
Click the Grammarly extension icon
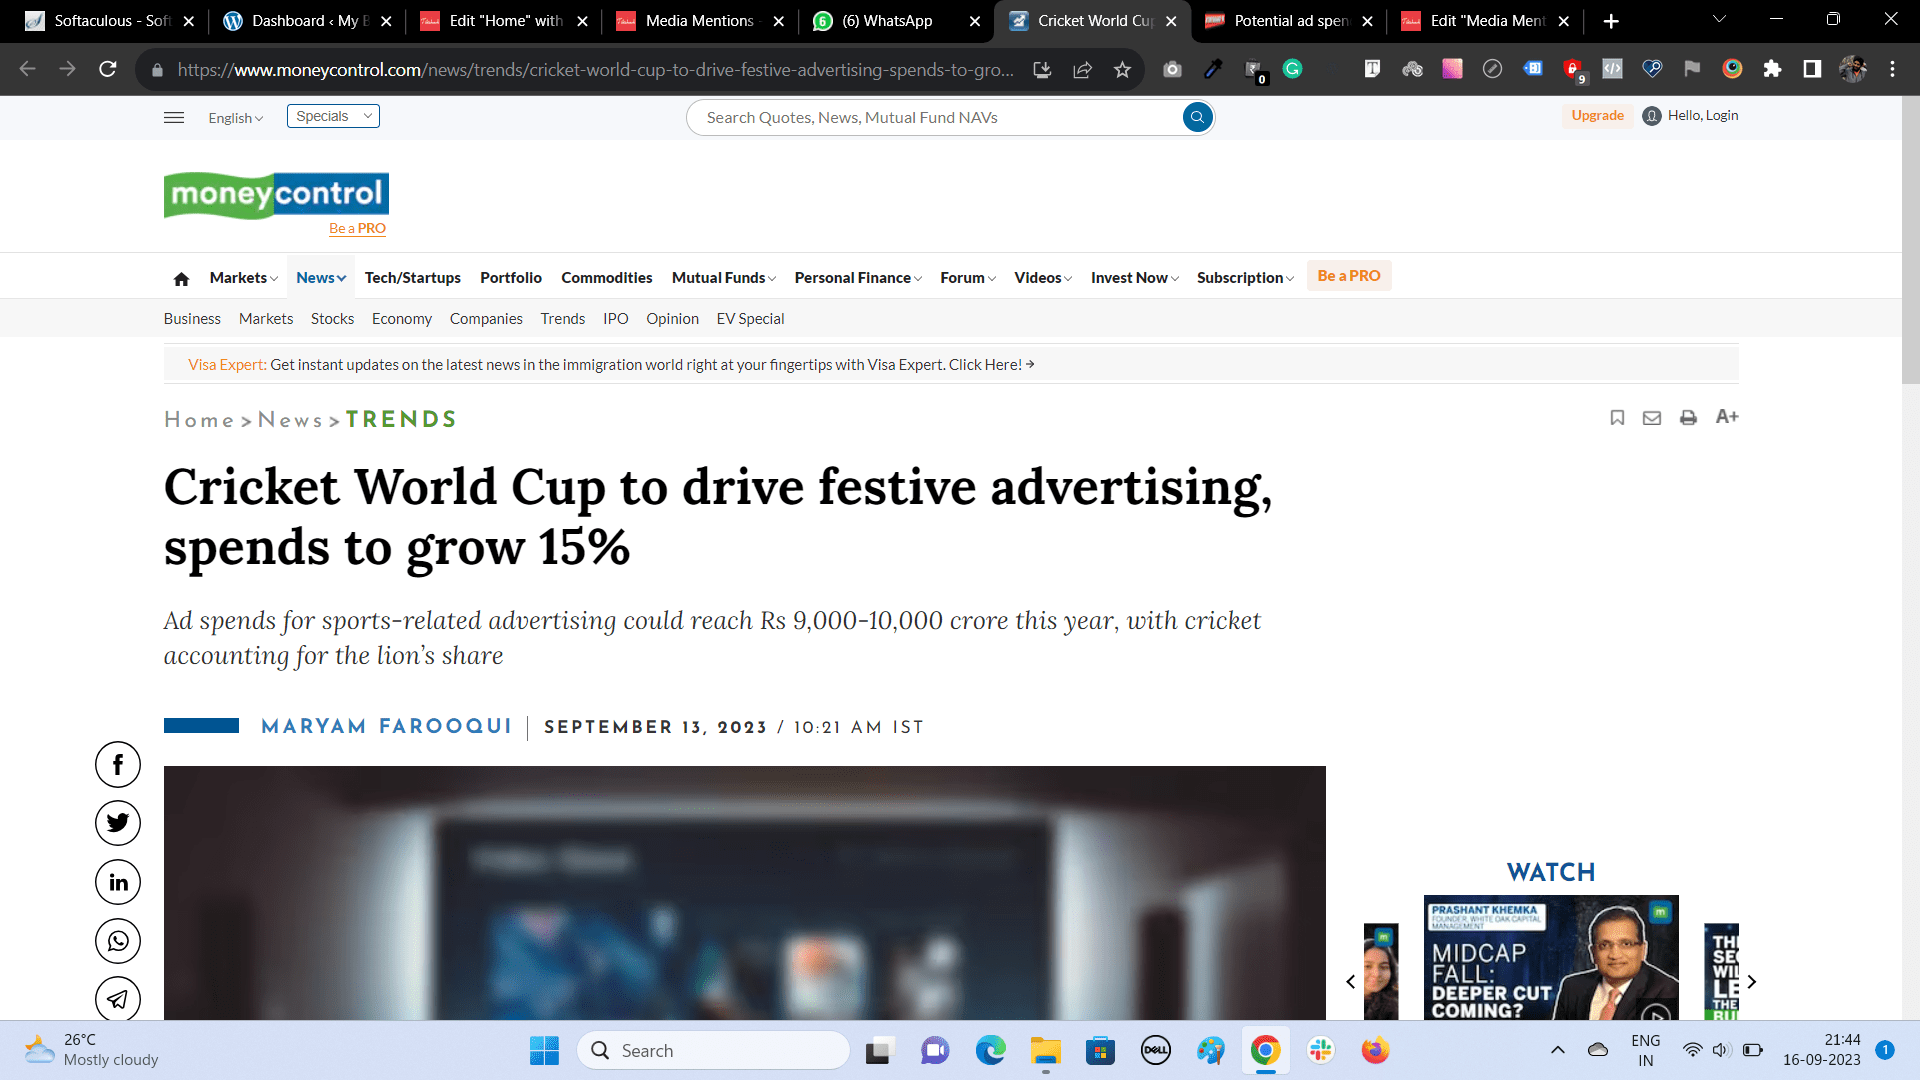click(1292, 69)
